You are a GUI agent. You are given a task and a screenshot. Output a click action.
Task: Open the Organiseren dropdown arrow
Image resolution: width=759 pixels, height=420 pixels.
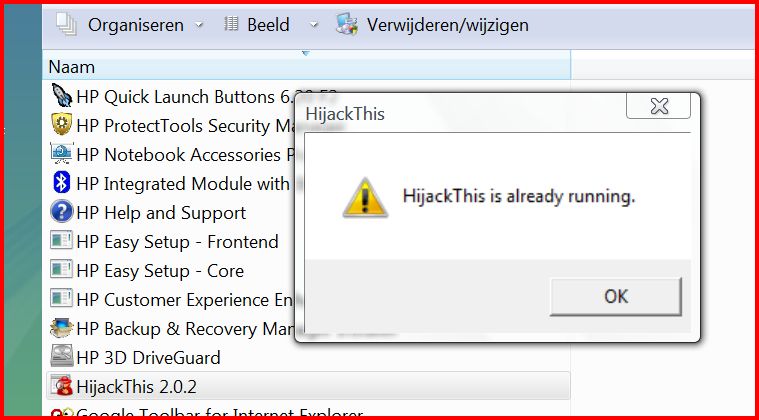(199, 25)
